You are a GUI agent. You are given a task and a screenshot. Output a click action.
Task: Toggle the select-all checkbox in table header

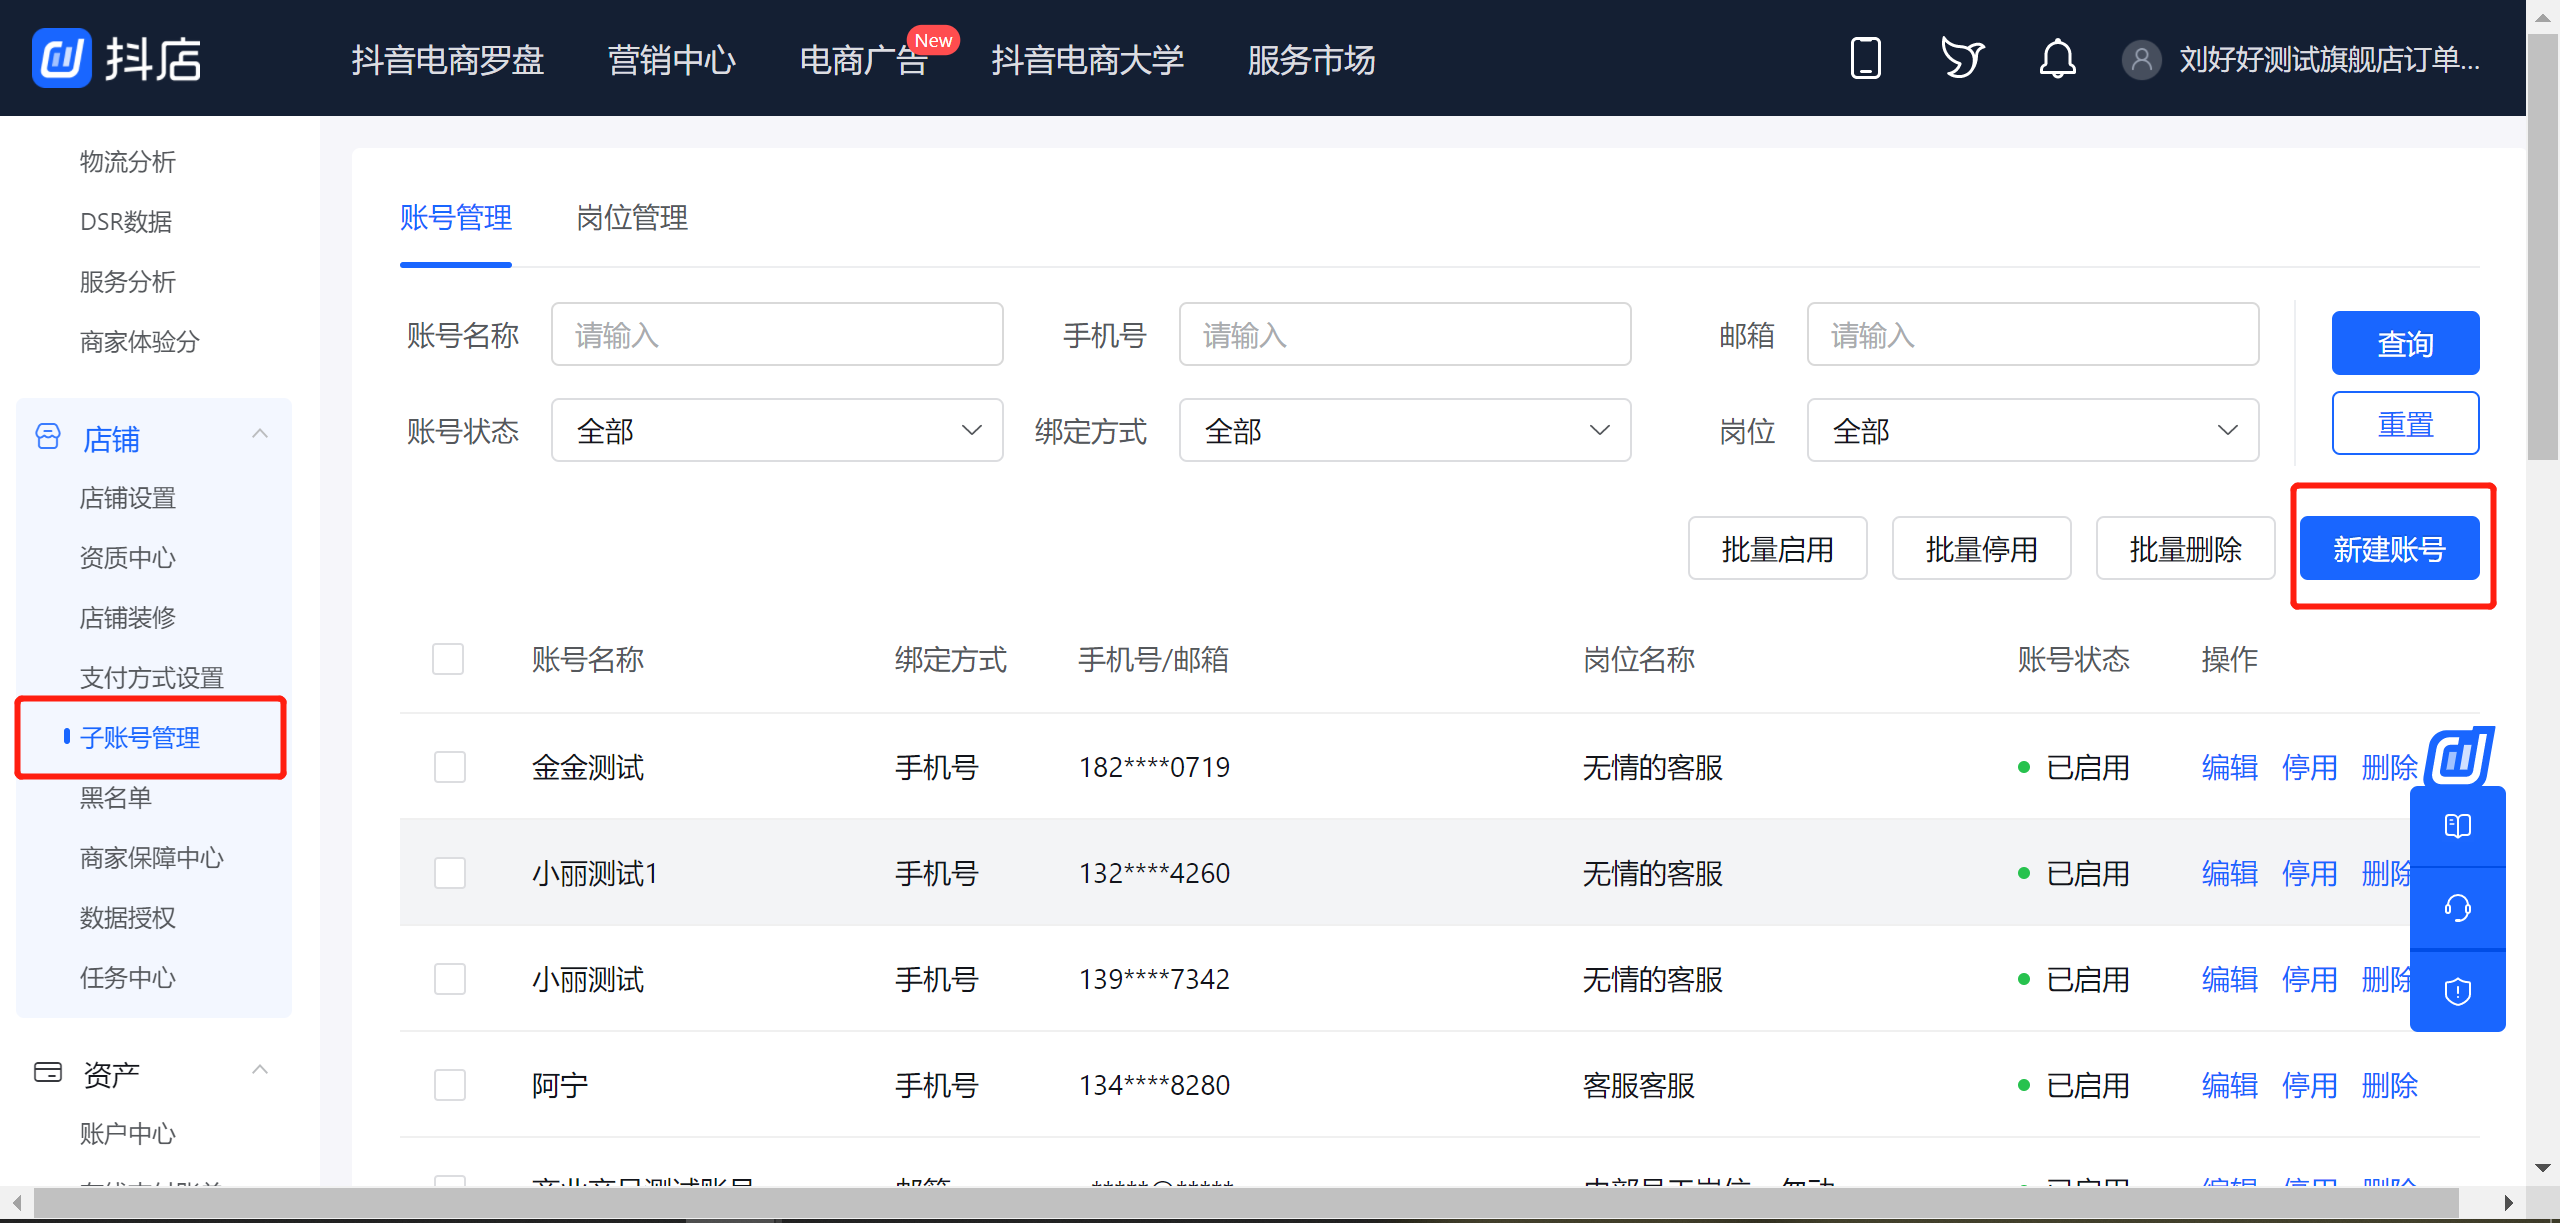coord(448,659)
